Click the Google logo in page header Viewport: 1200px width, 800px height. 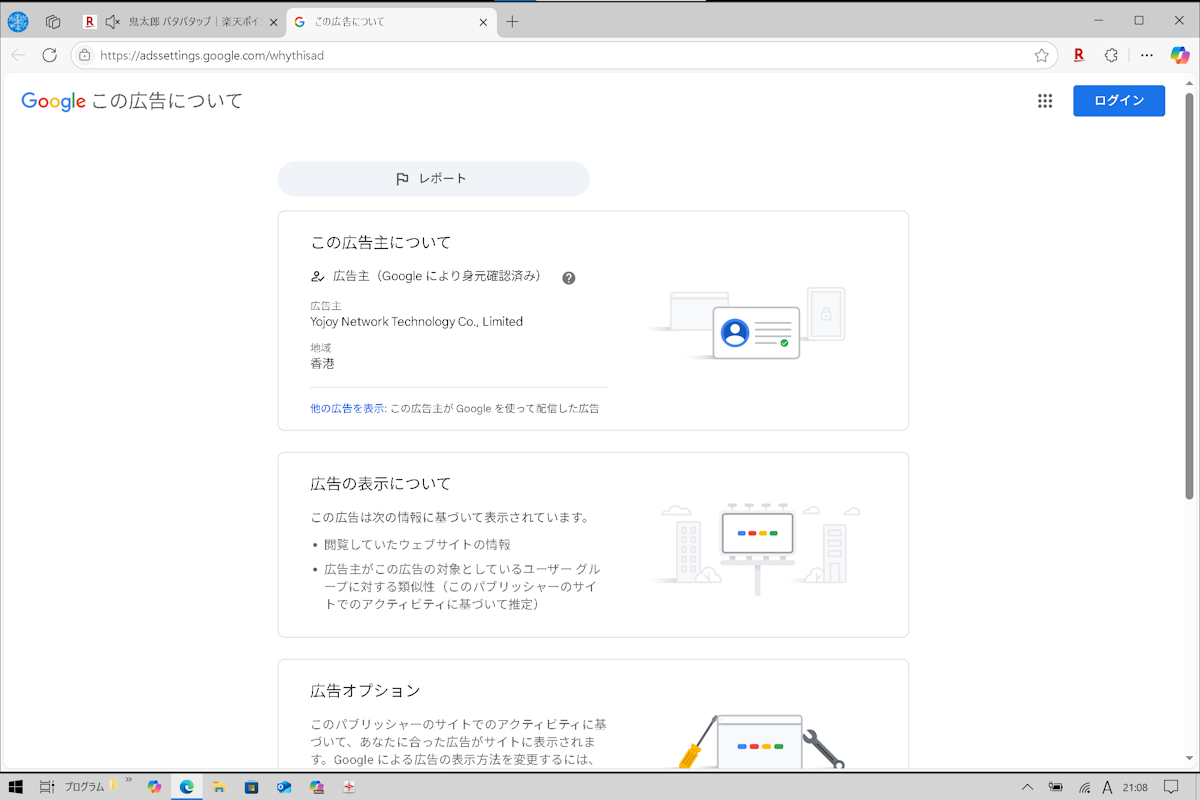click(x=53, y=101)
